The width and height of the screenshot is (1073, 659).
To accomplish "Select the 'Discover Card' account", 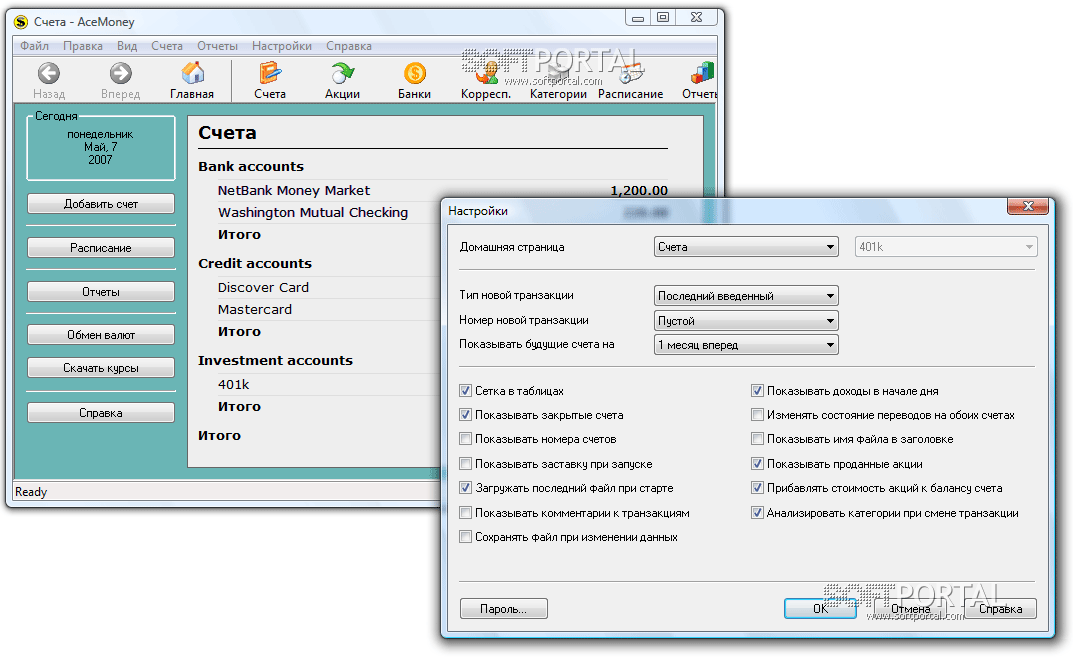I will click(263, 287).
